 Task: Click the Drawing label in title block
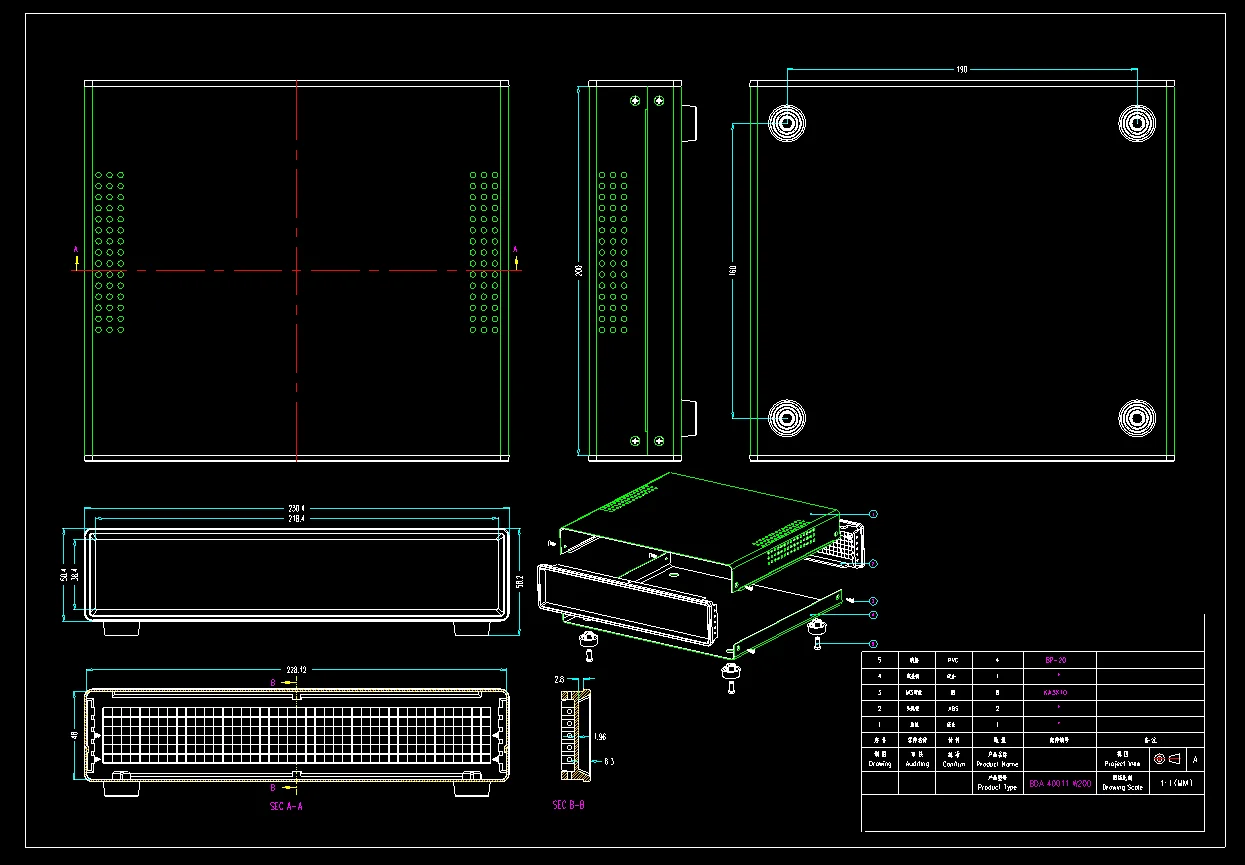click(x=880, y=764)
